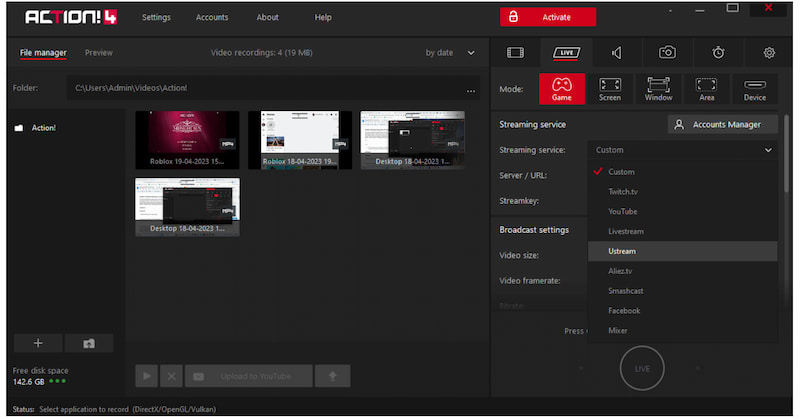Select Screen recording mode
Viewport: 800px width, 419px height.
(x=610, y=89)
